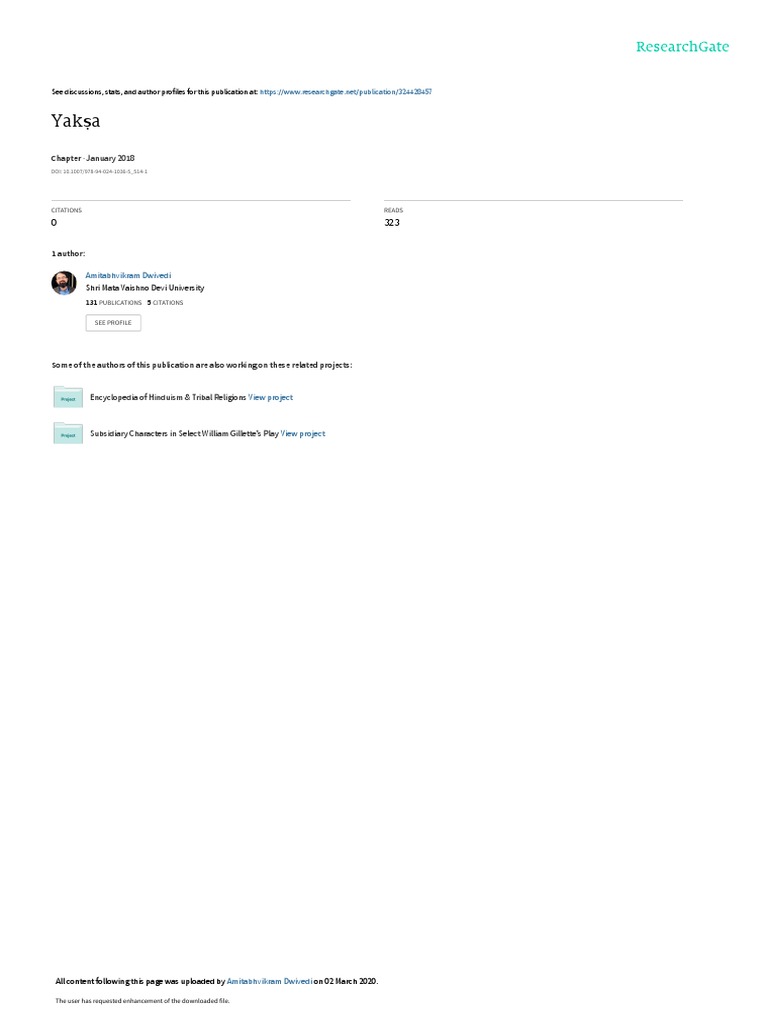768x1024 pixels.
Task: Click the Yakṣa publication title
Action: pos(76,121)
